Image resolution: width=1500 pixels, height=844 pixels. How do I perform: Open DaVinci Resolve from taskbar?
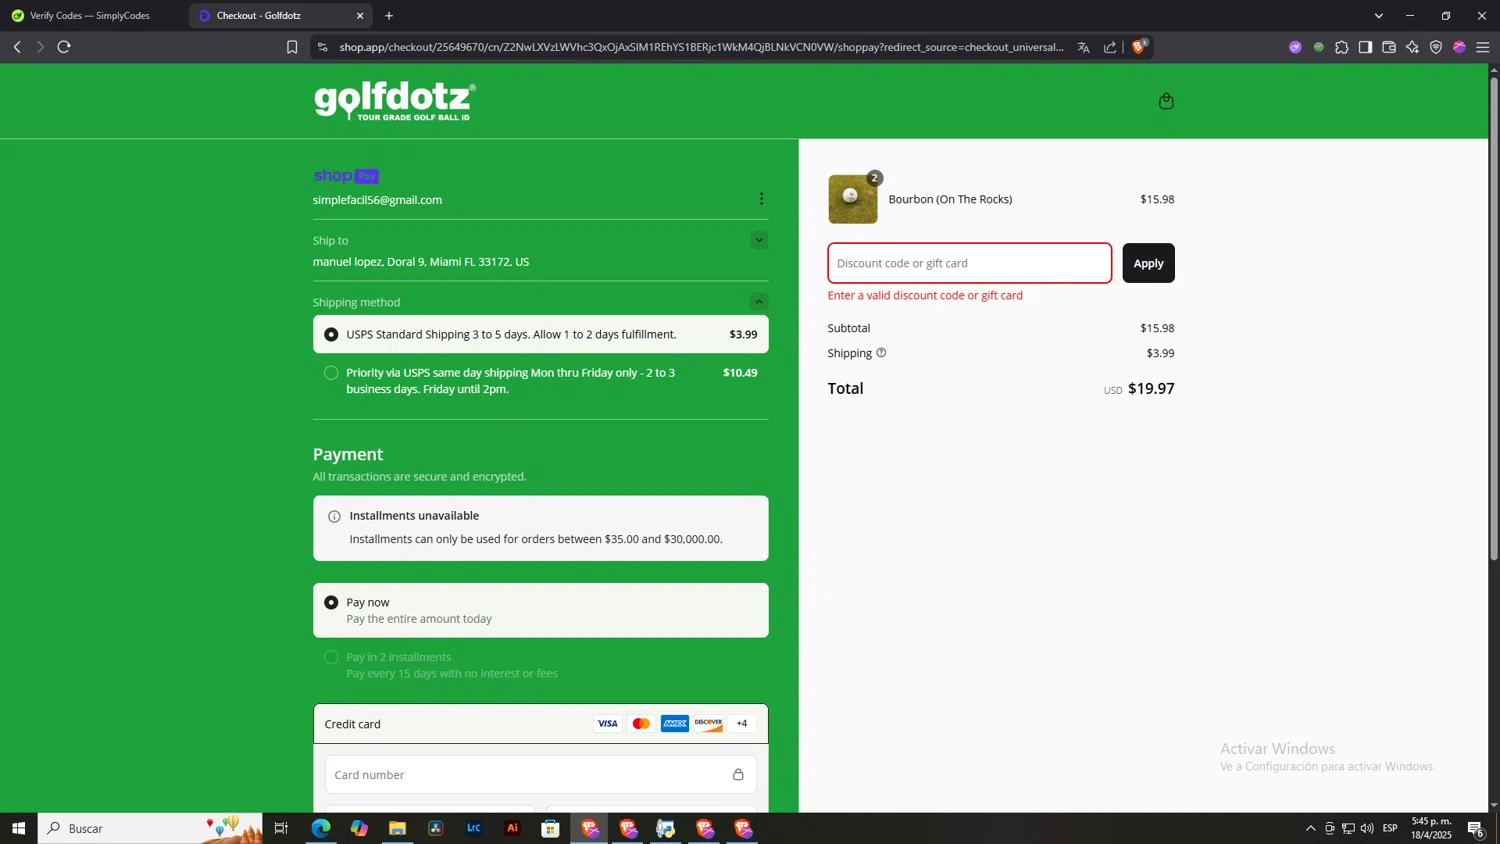coord(435,828)
